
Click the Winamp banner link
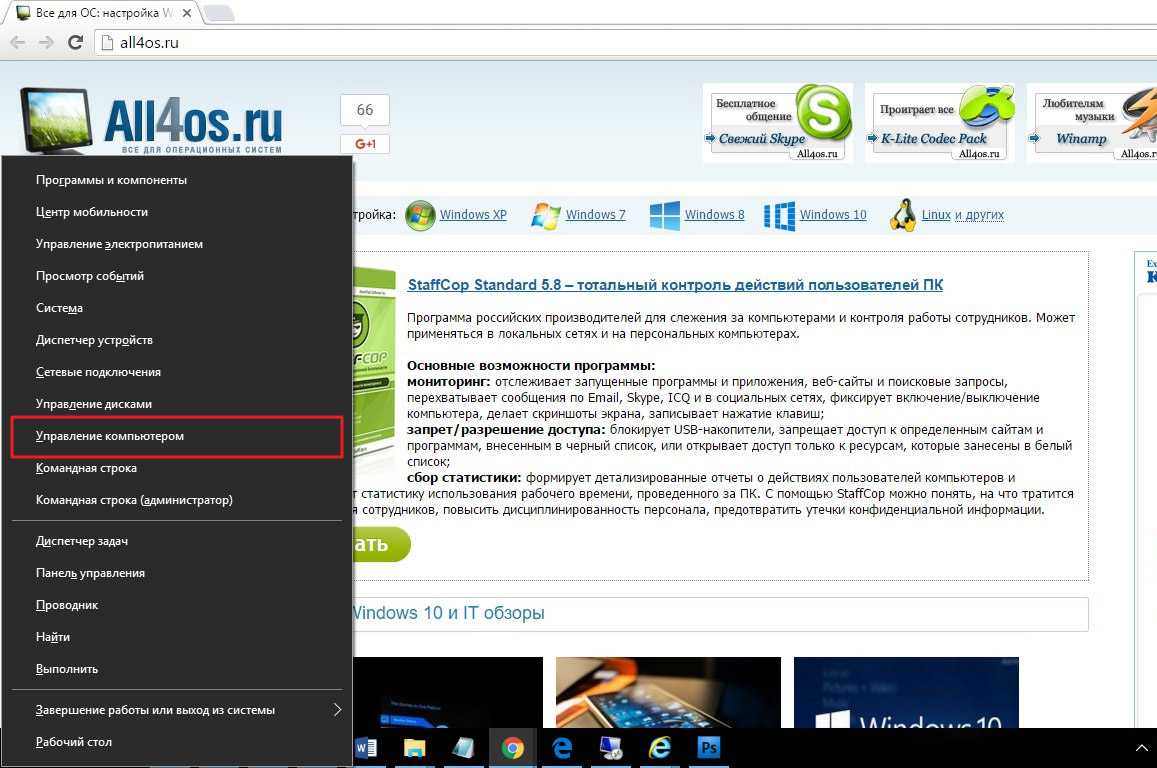[1081, 139]
